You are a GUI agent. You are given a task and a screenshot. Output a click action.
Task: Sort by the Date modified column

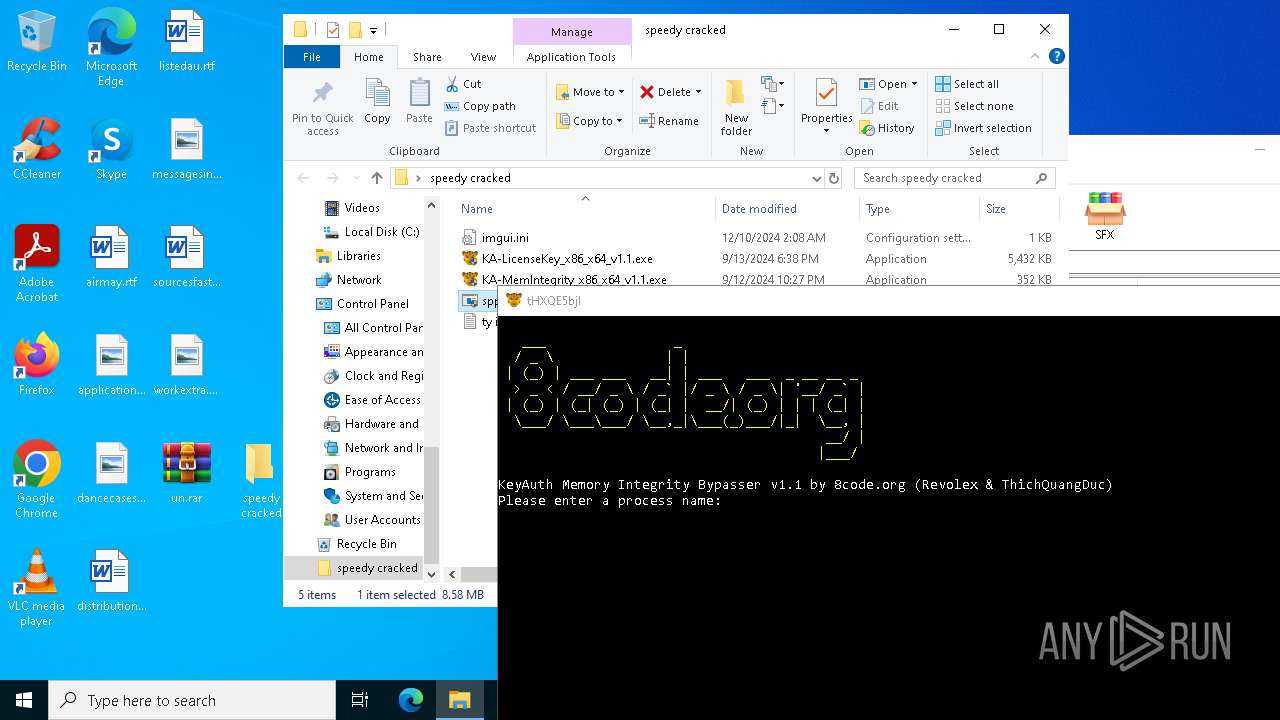point(787,208)
